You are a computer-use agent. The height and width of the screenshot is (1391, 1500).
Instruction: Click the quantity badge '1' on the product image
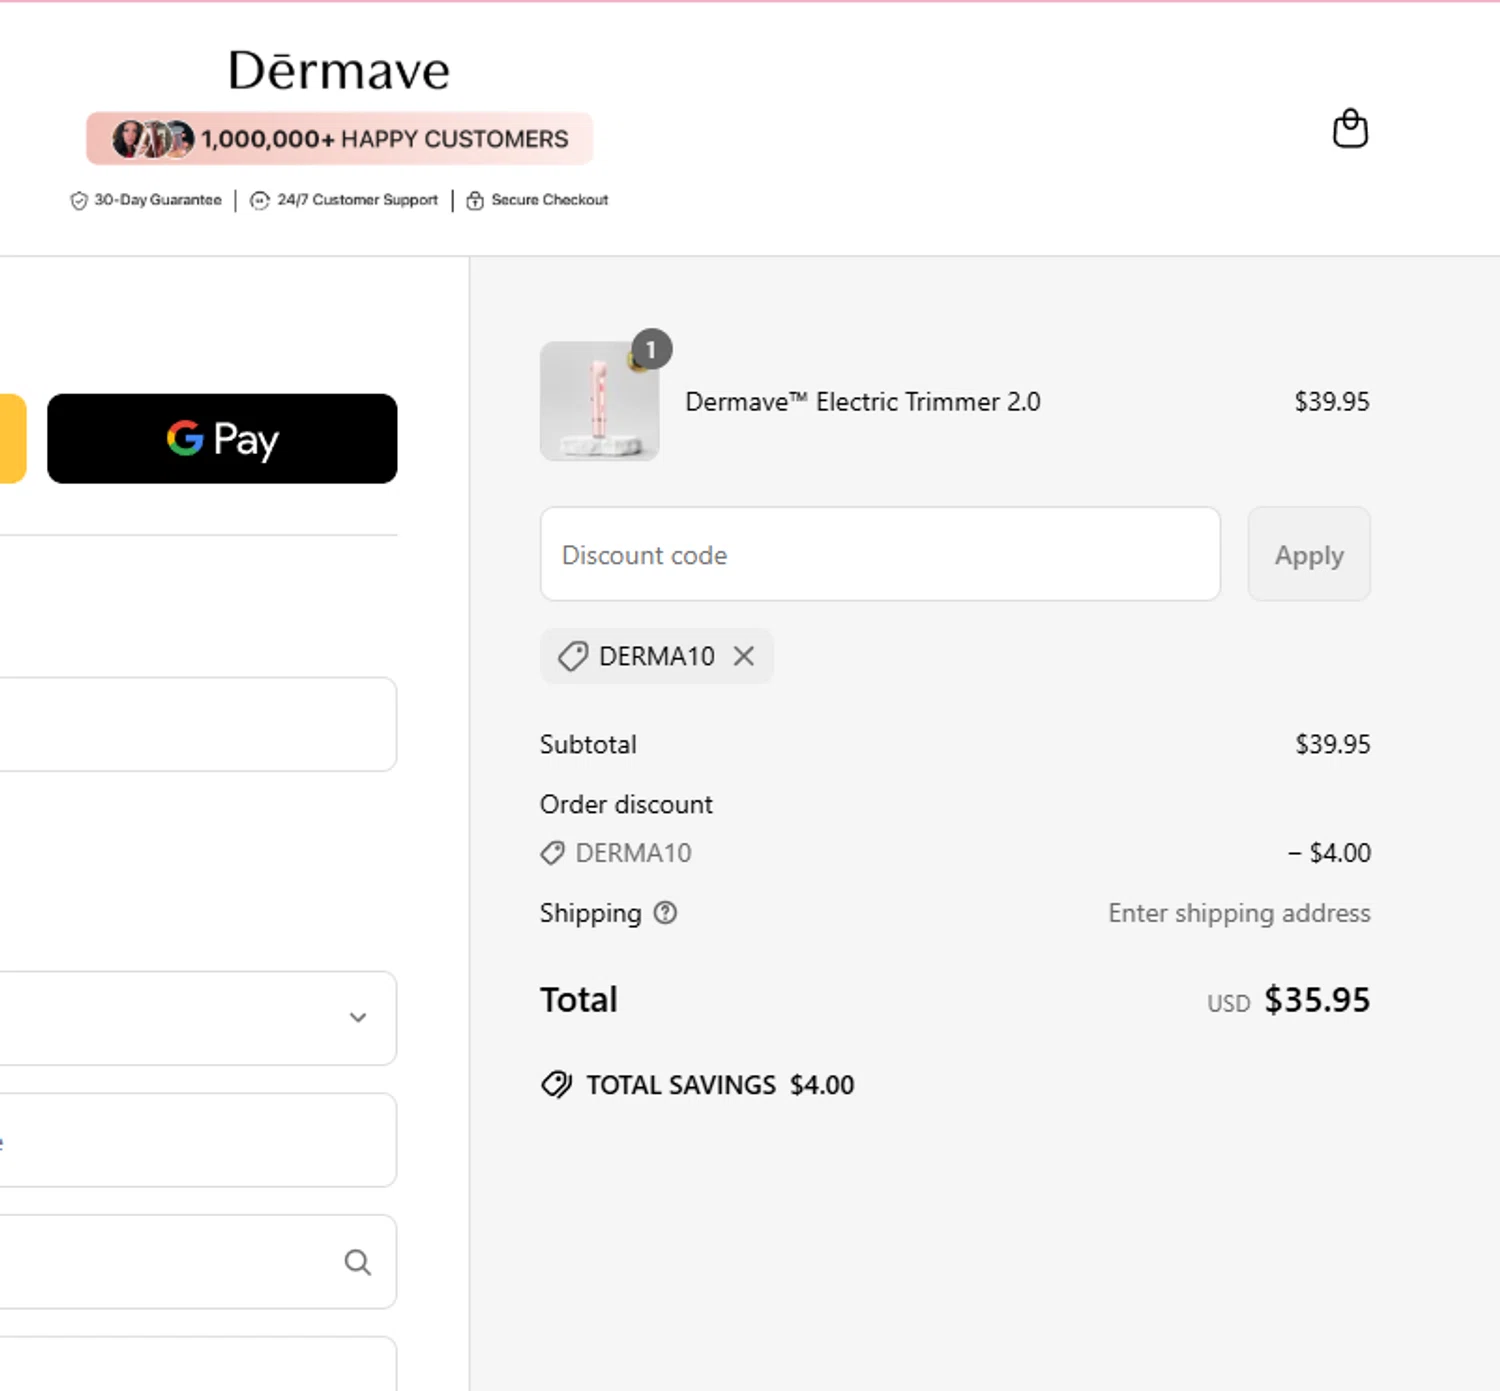(x=651, y=349)
